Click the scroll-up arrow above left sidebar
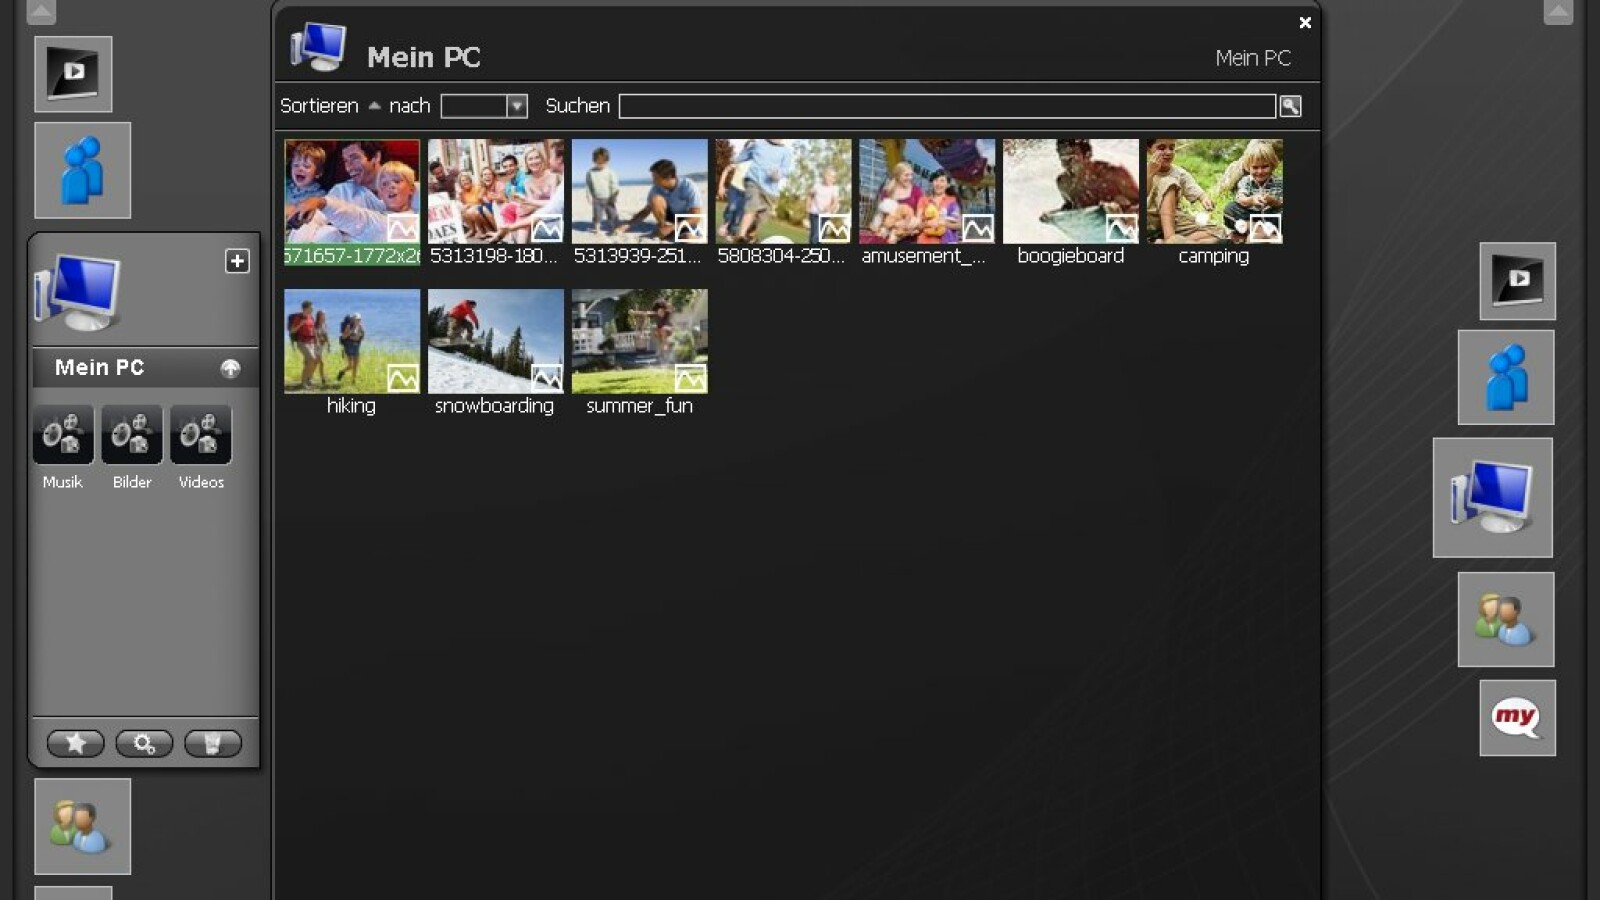1600x900 pixels. pyautogui.click(x=41, y=12)
